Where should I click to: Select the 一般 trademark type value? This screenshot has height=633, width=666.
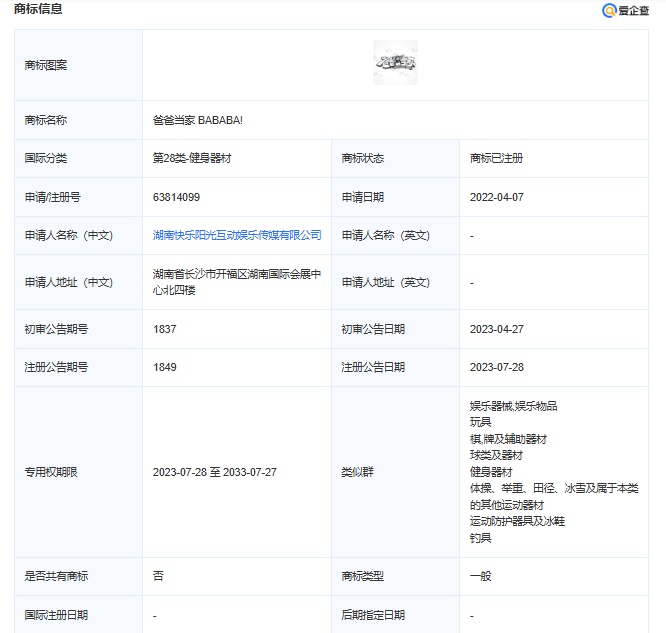(x=480, y=576)
